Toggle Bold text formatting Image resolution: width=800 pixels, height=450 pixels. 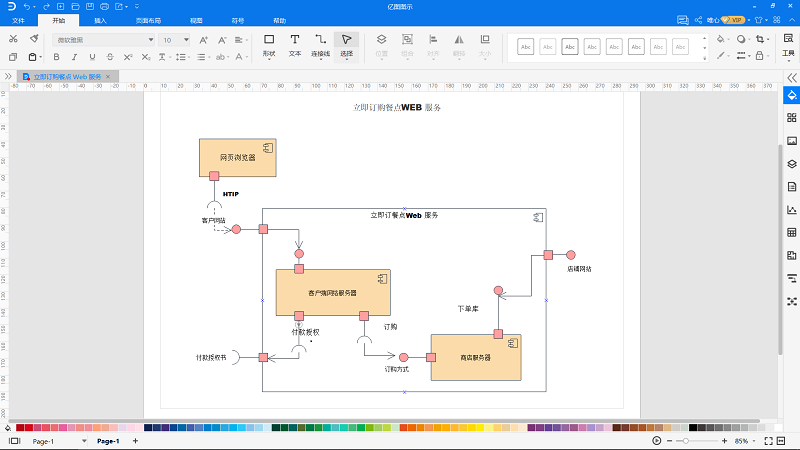coord(57,57)
